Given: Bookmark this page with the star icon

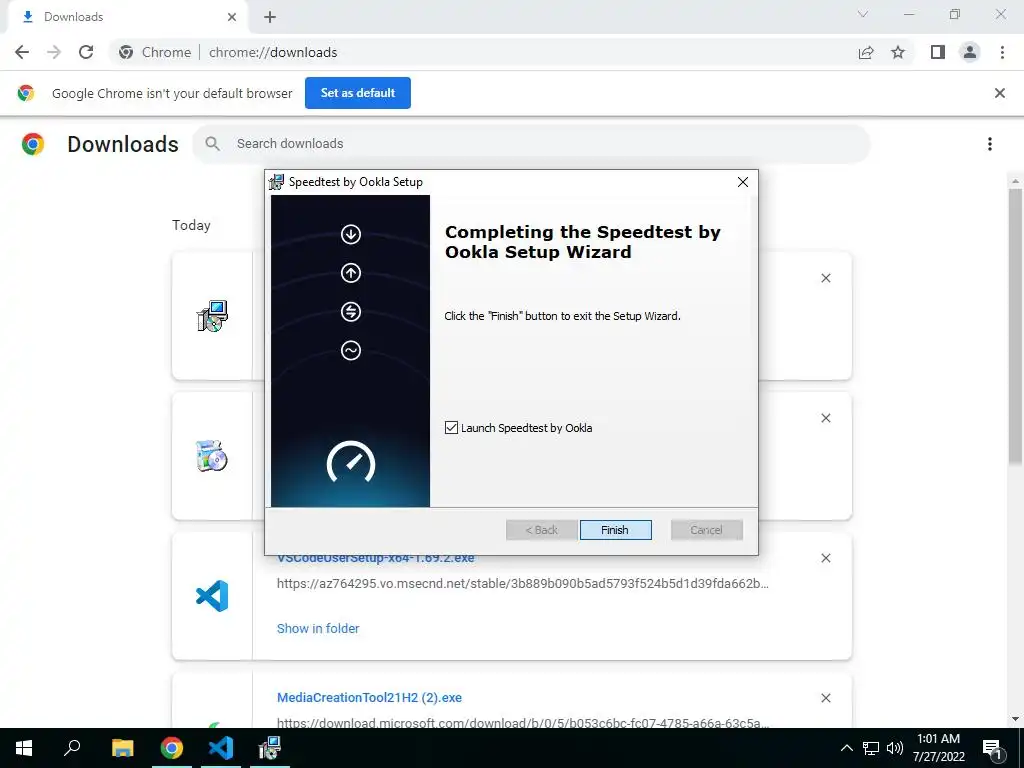Looking at the screenshot, I should (x=898, y=52).
